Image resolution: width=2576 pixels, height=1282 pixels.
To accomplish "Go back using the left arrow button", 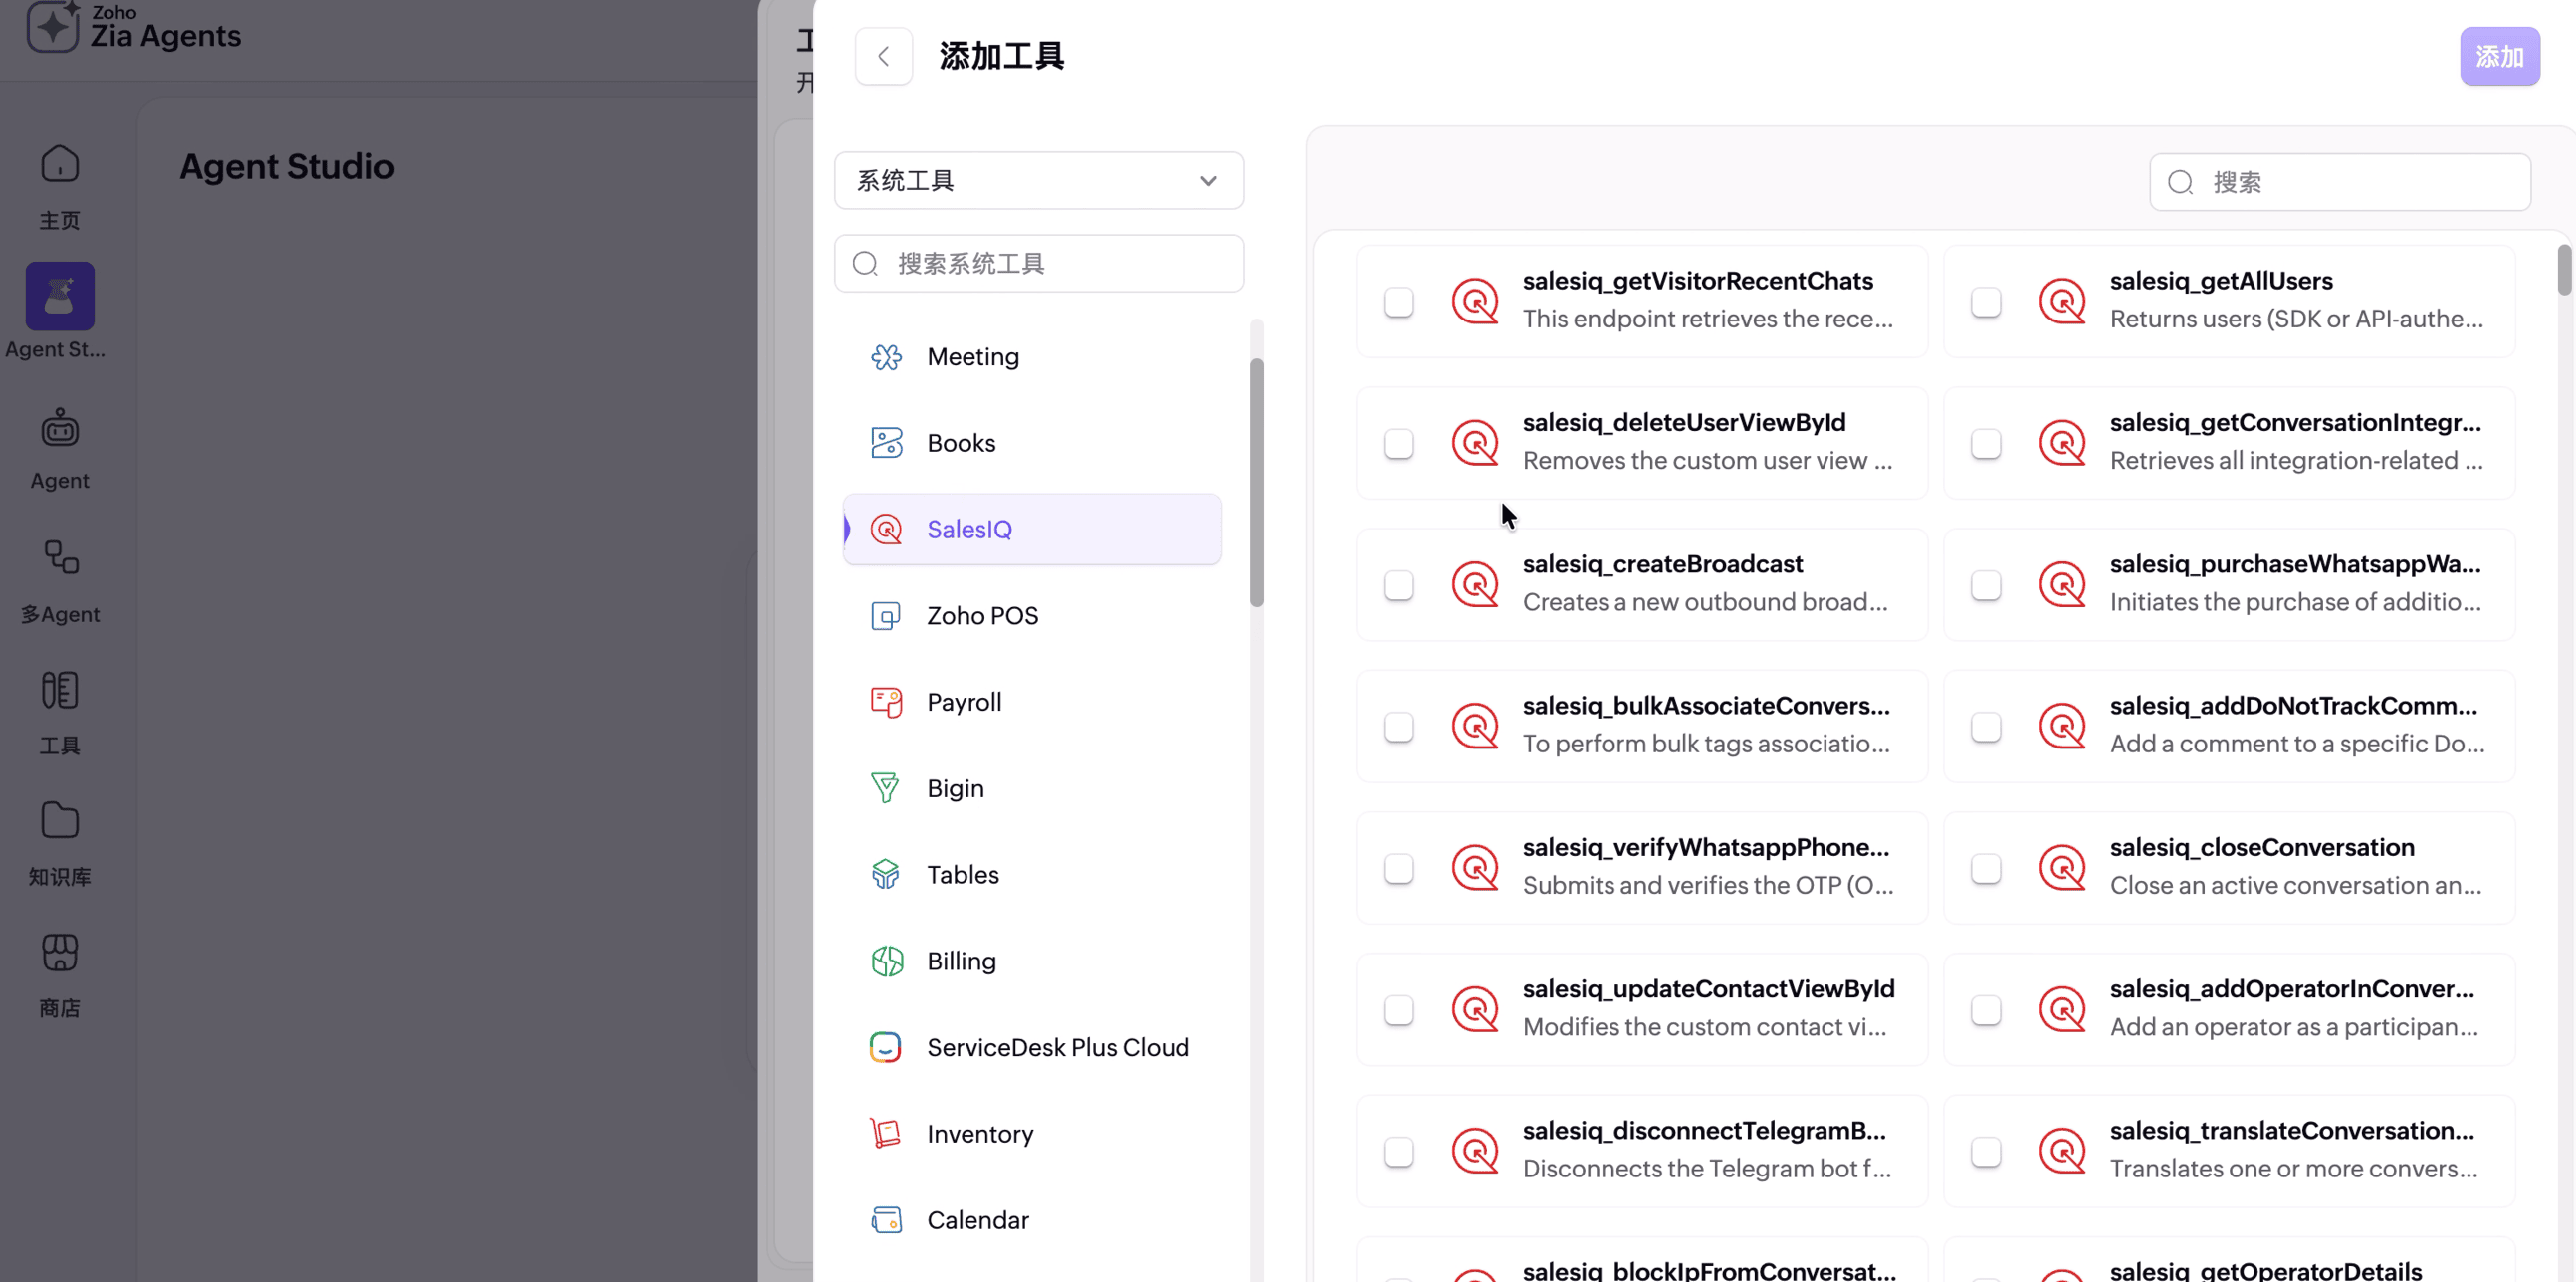I will point(883,56).
